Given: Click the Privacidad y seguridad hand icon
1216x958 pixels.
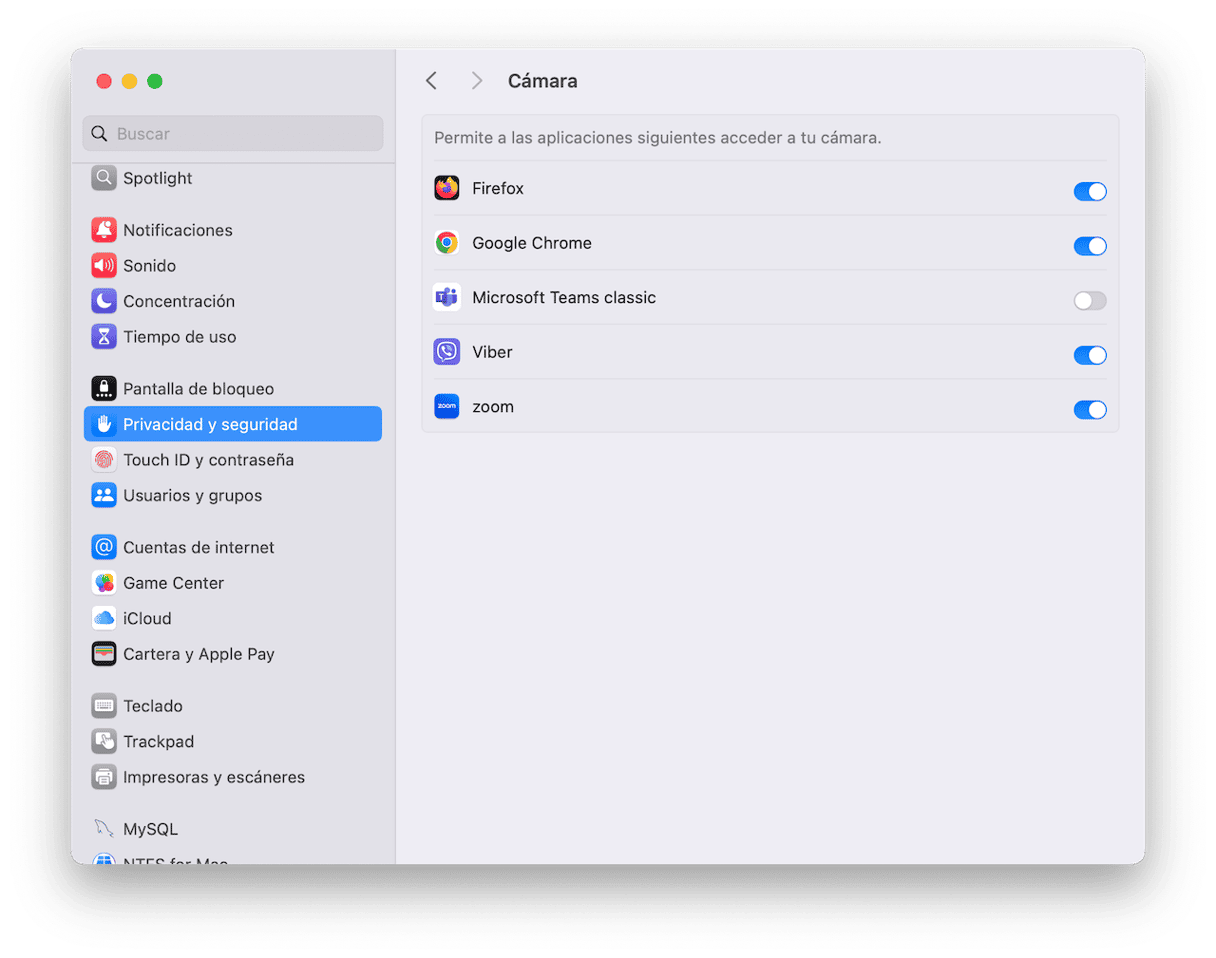Looking at the screenshot, I should click(104, 424).
